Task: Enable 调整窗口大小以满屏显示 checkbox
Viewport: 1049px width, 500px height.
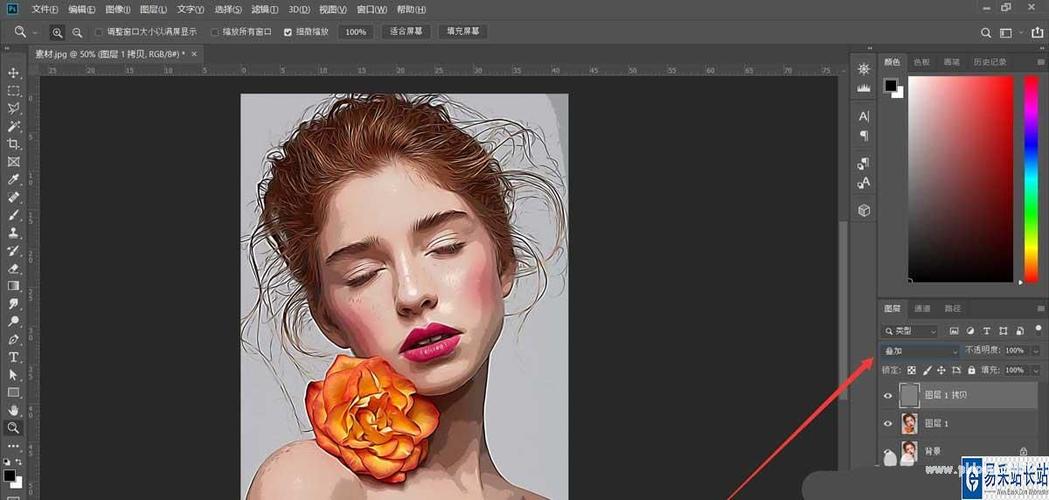Action: [x=99, y=32]
